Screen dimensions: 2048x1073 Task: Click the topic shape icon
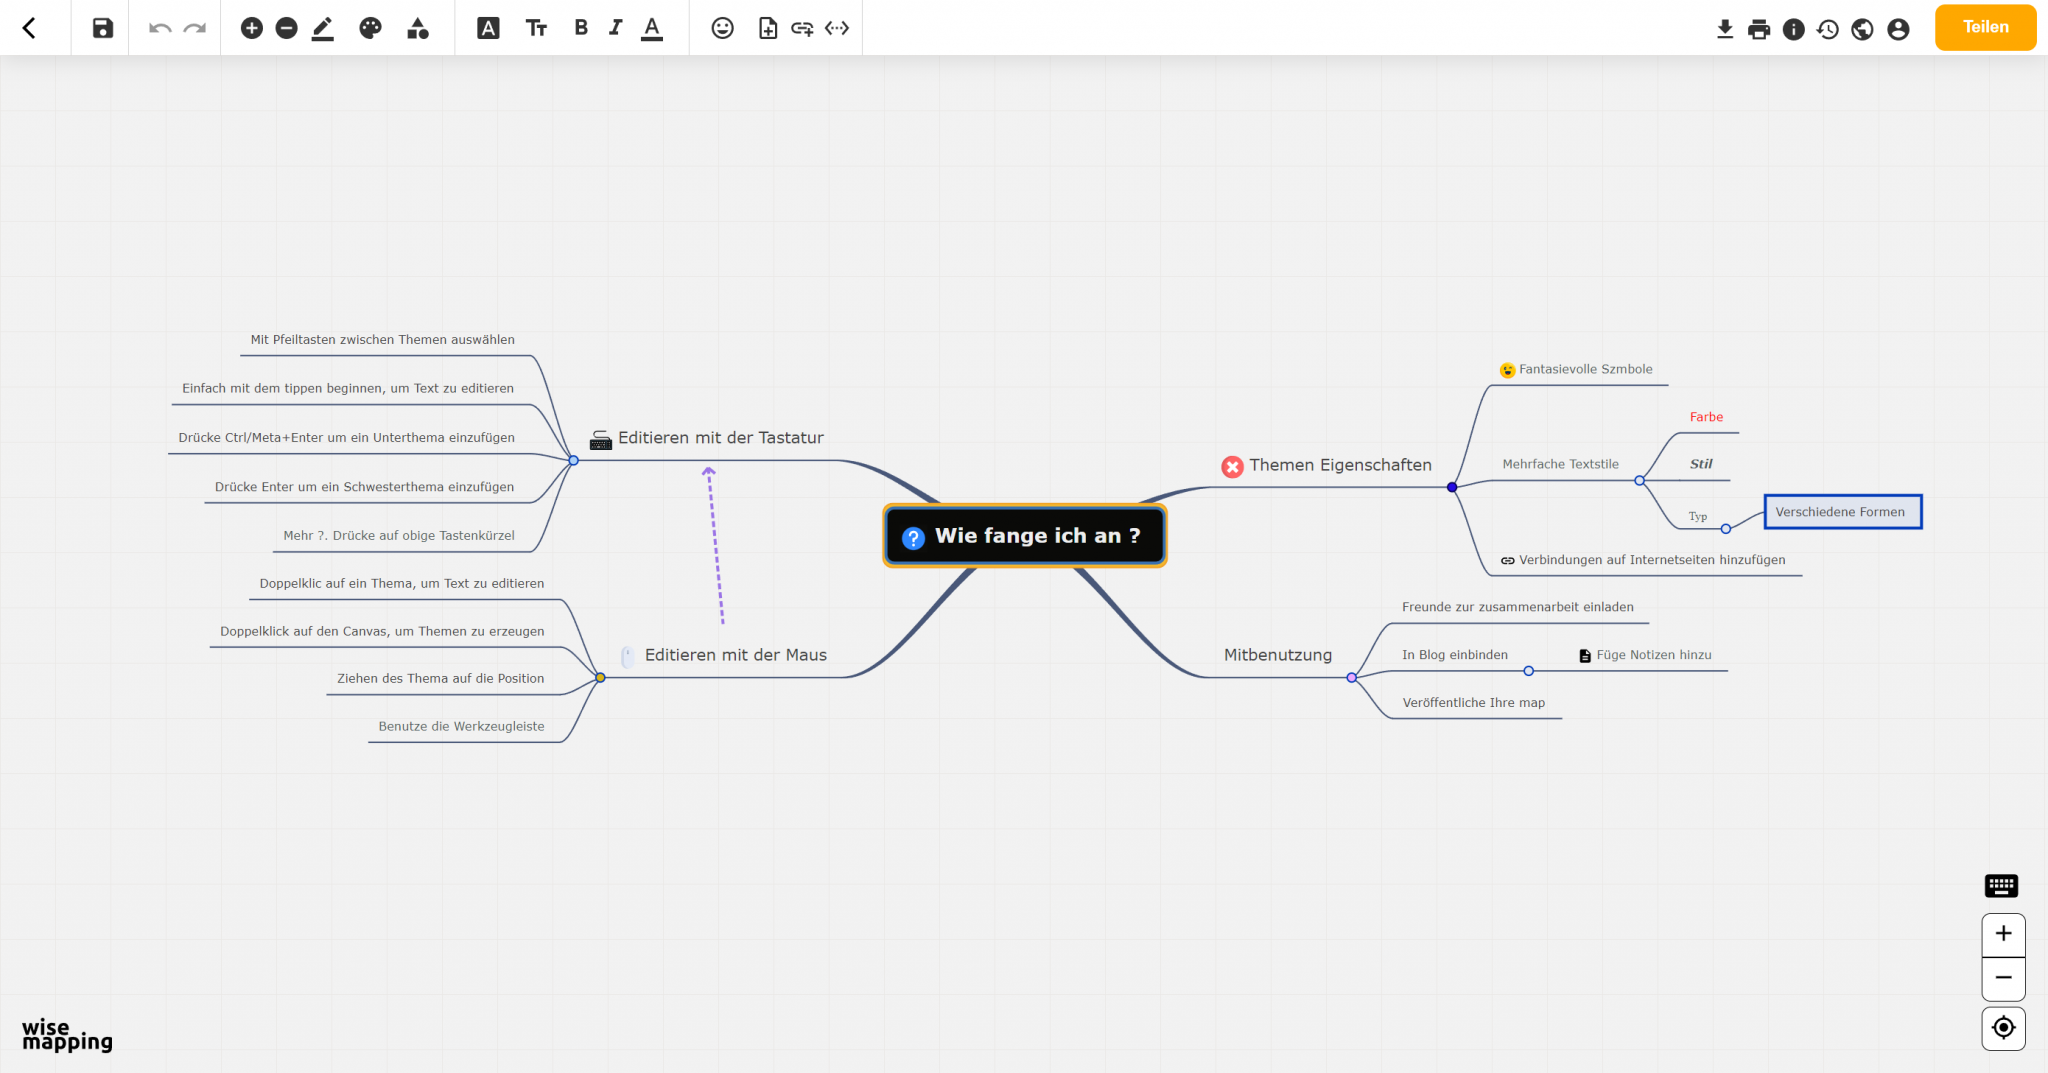418,28
